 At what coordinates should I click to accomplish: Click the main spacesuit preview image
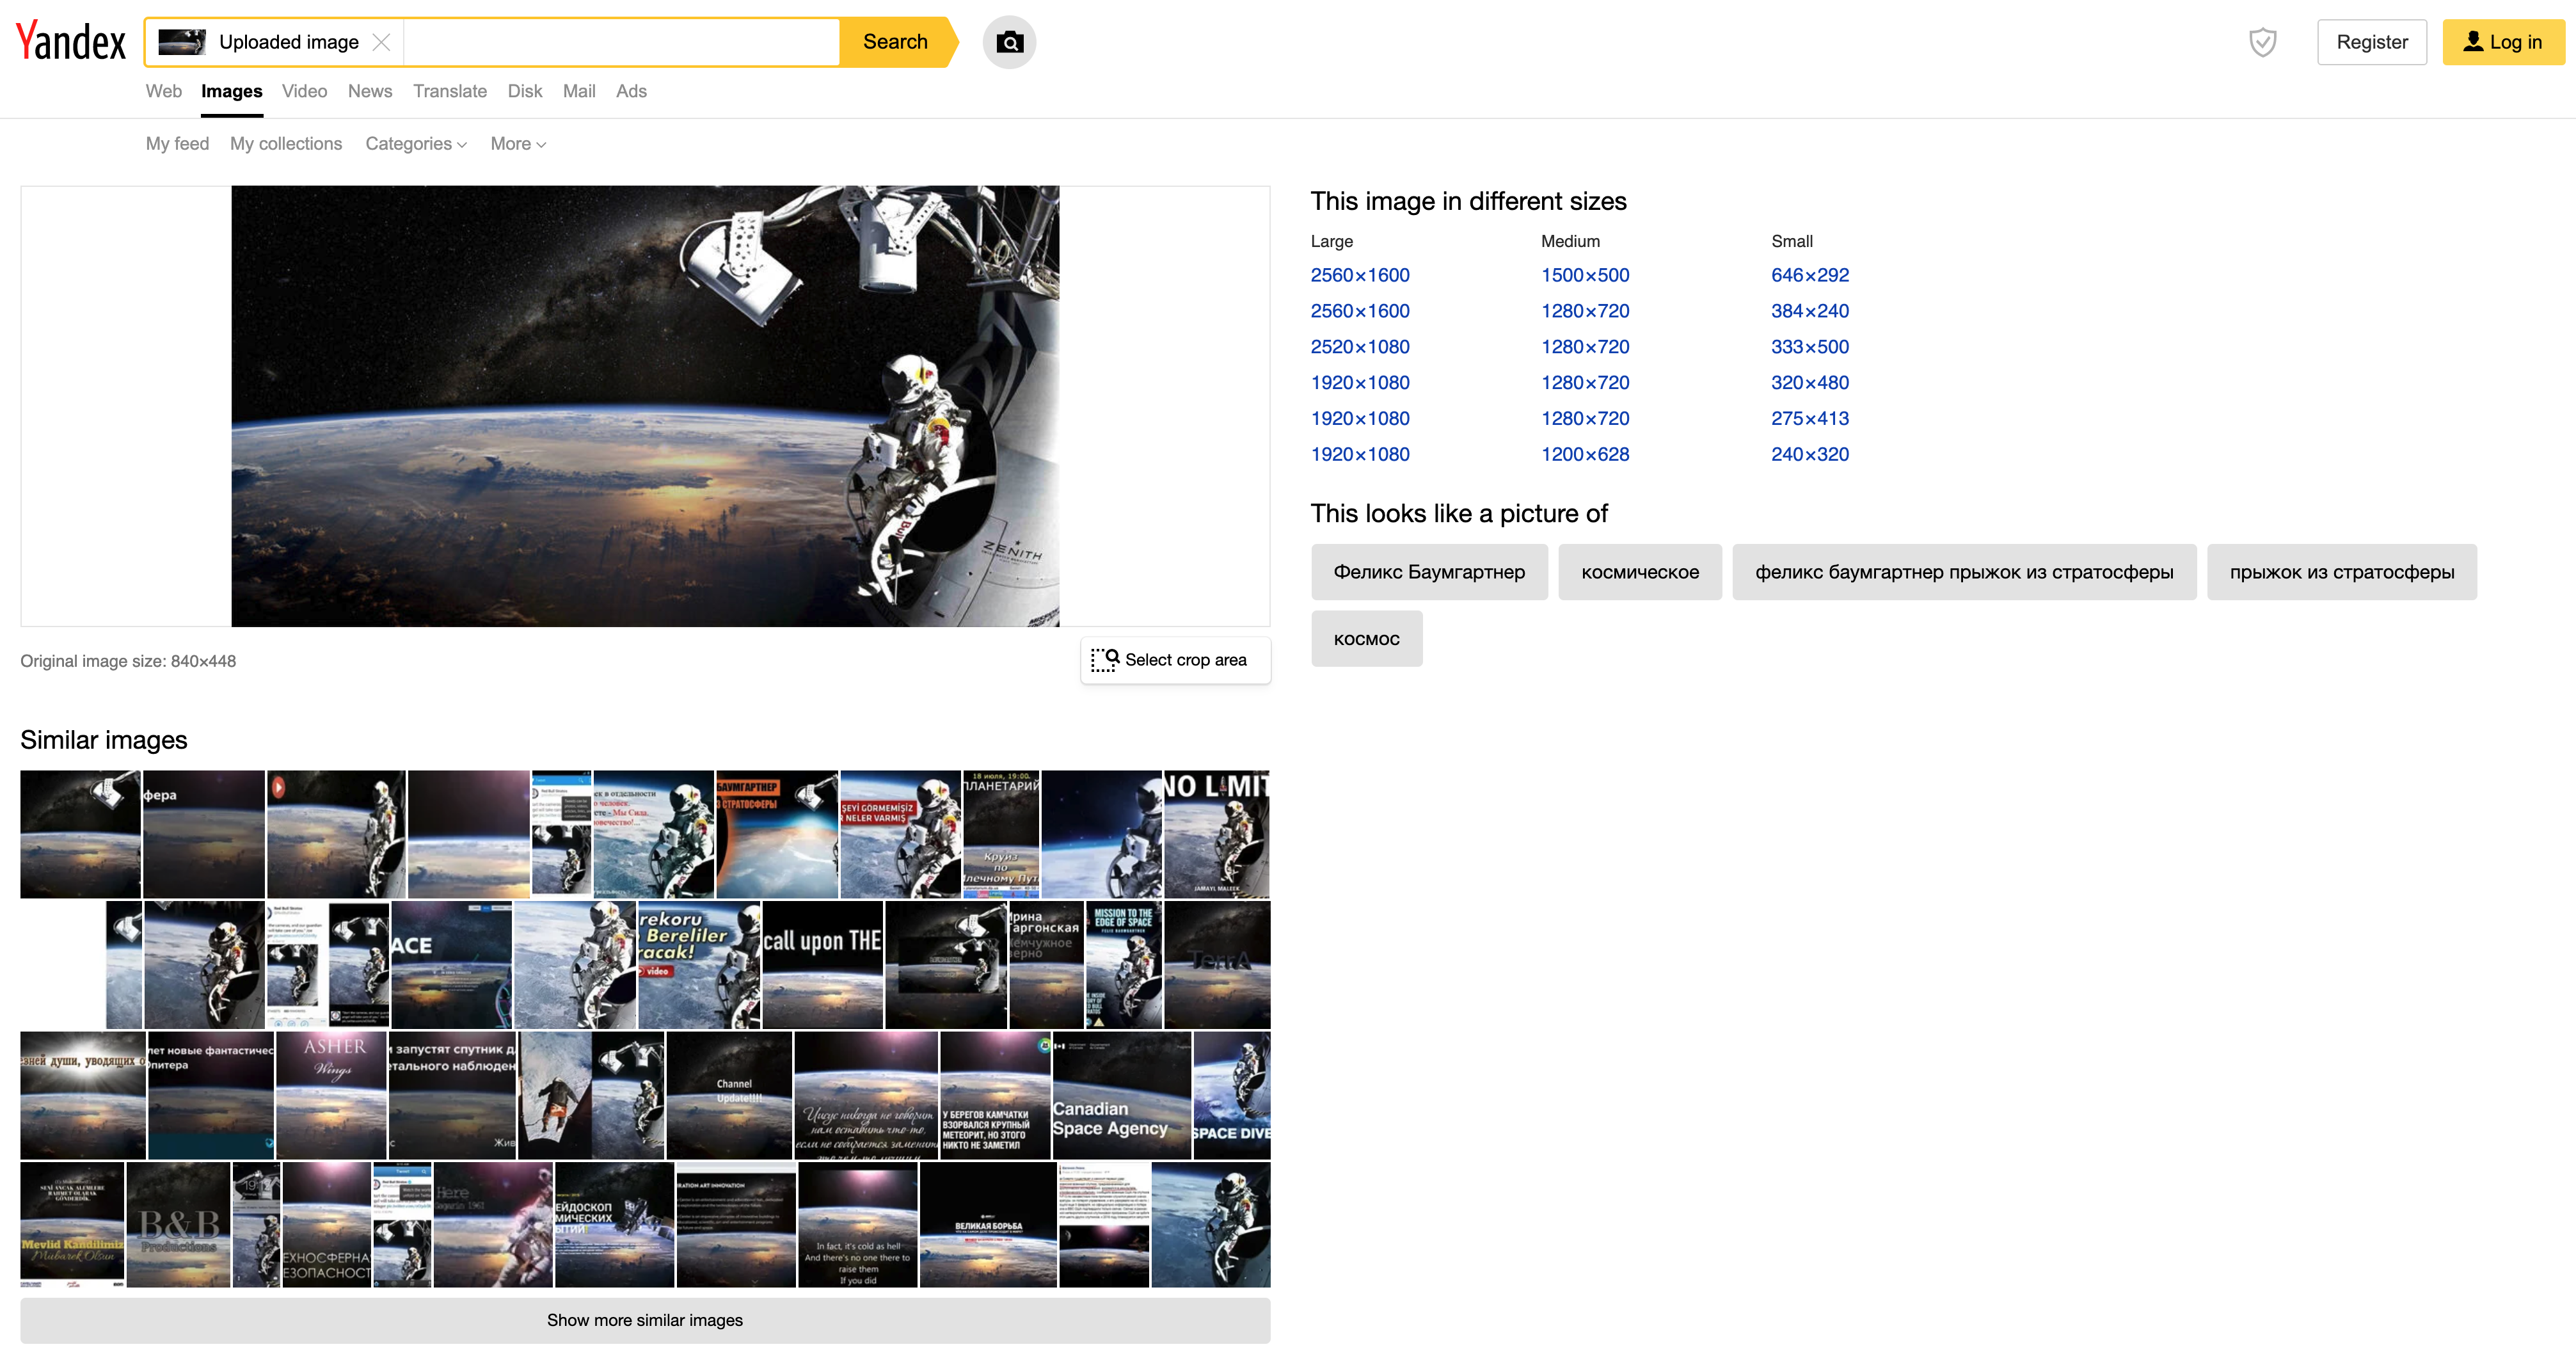(x=645, y=406)
